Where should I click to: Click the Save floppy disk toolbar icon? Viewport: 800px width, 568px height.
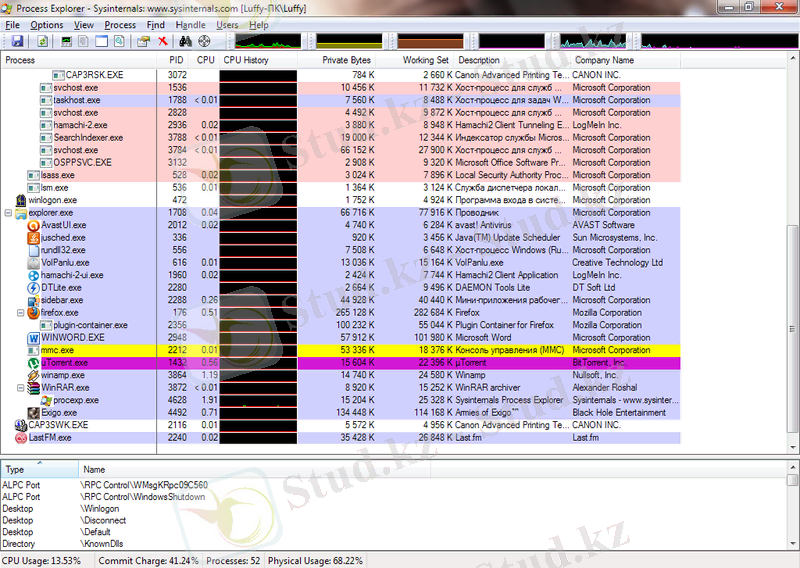[x=17, y=41]
